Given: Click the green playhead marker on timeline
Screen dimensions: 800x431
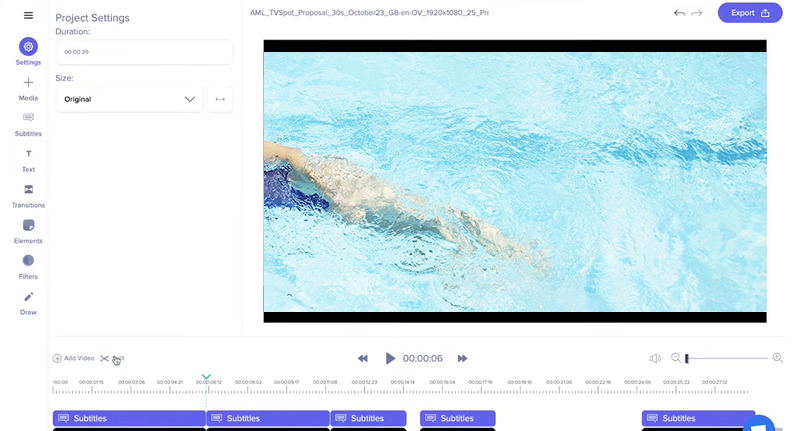Looking at the screenshot, I should point(206,377).
